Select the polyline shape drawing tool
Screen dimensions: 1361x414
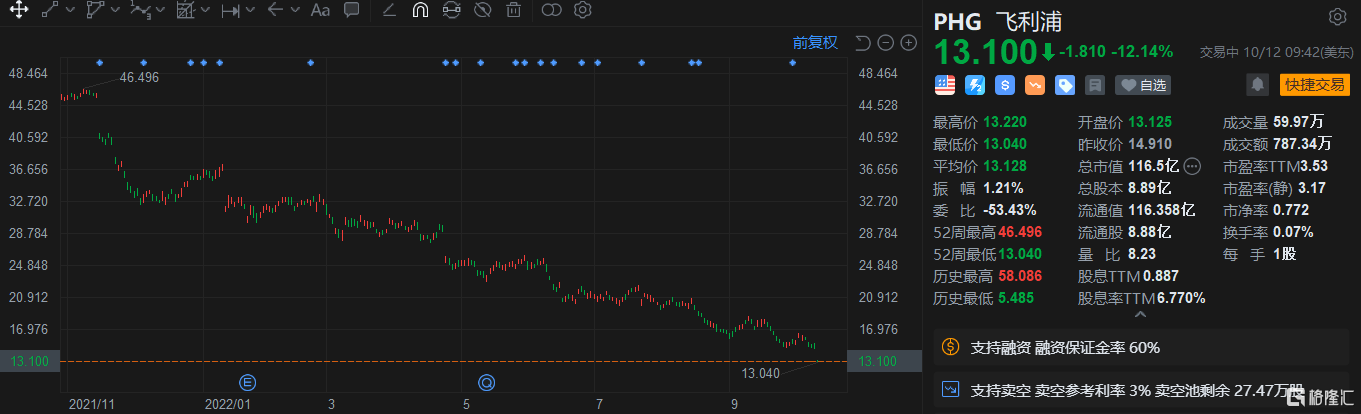point(95,10)
